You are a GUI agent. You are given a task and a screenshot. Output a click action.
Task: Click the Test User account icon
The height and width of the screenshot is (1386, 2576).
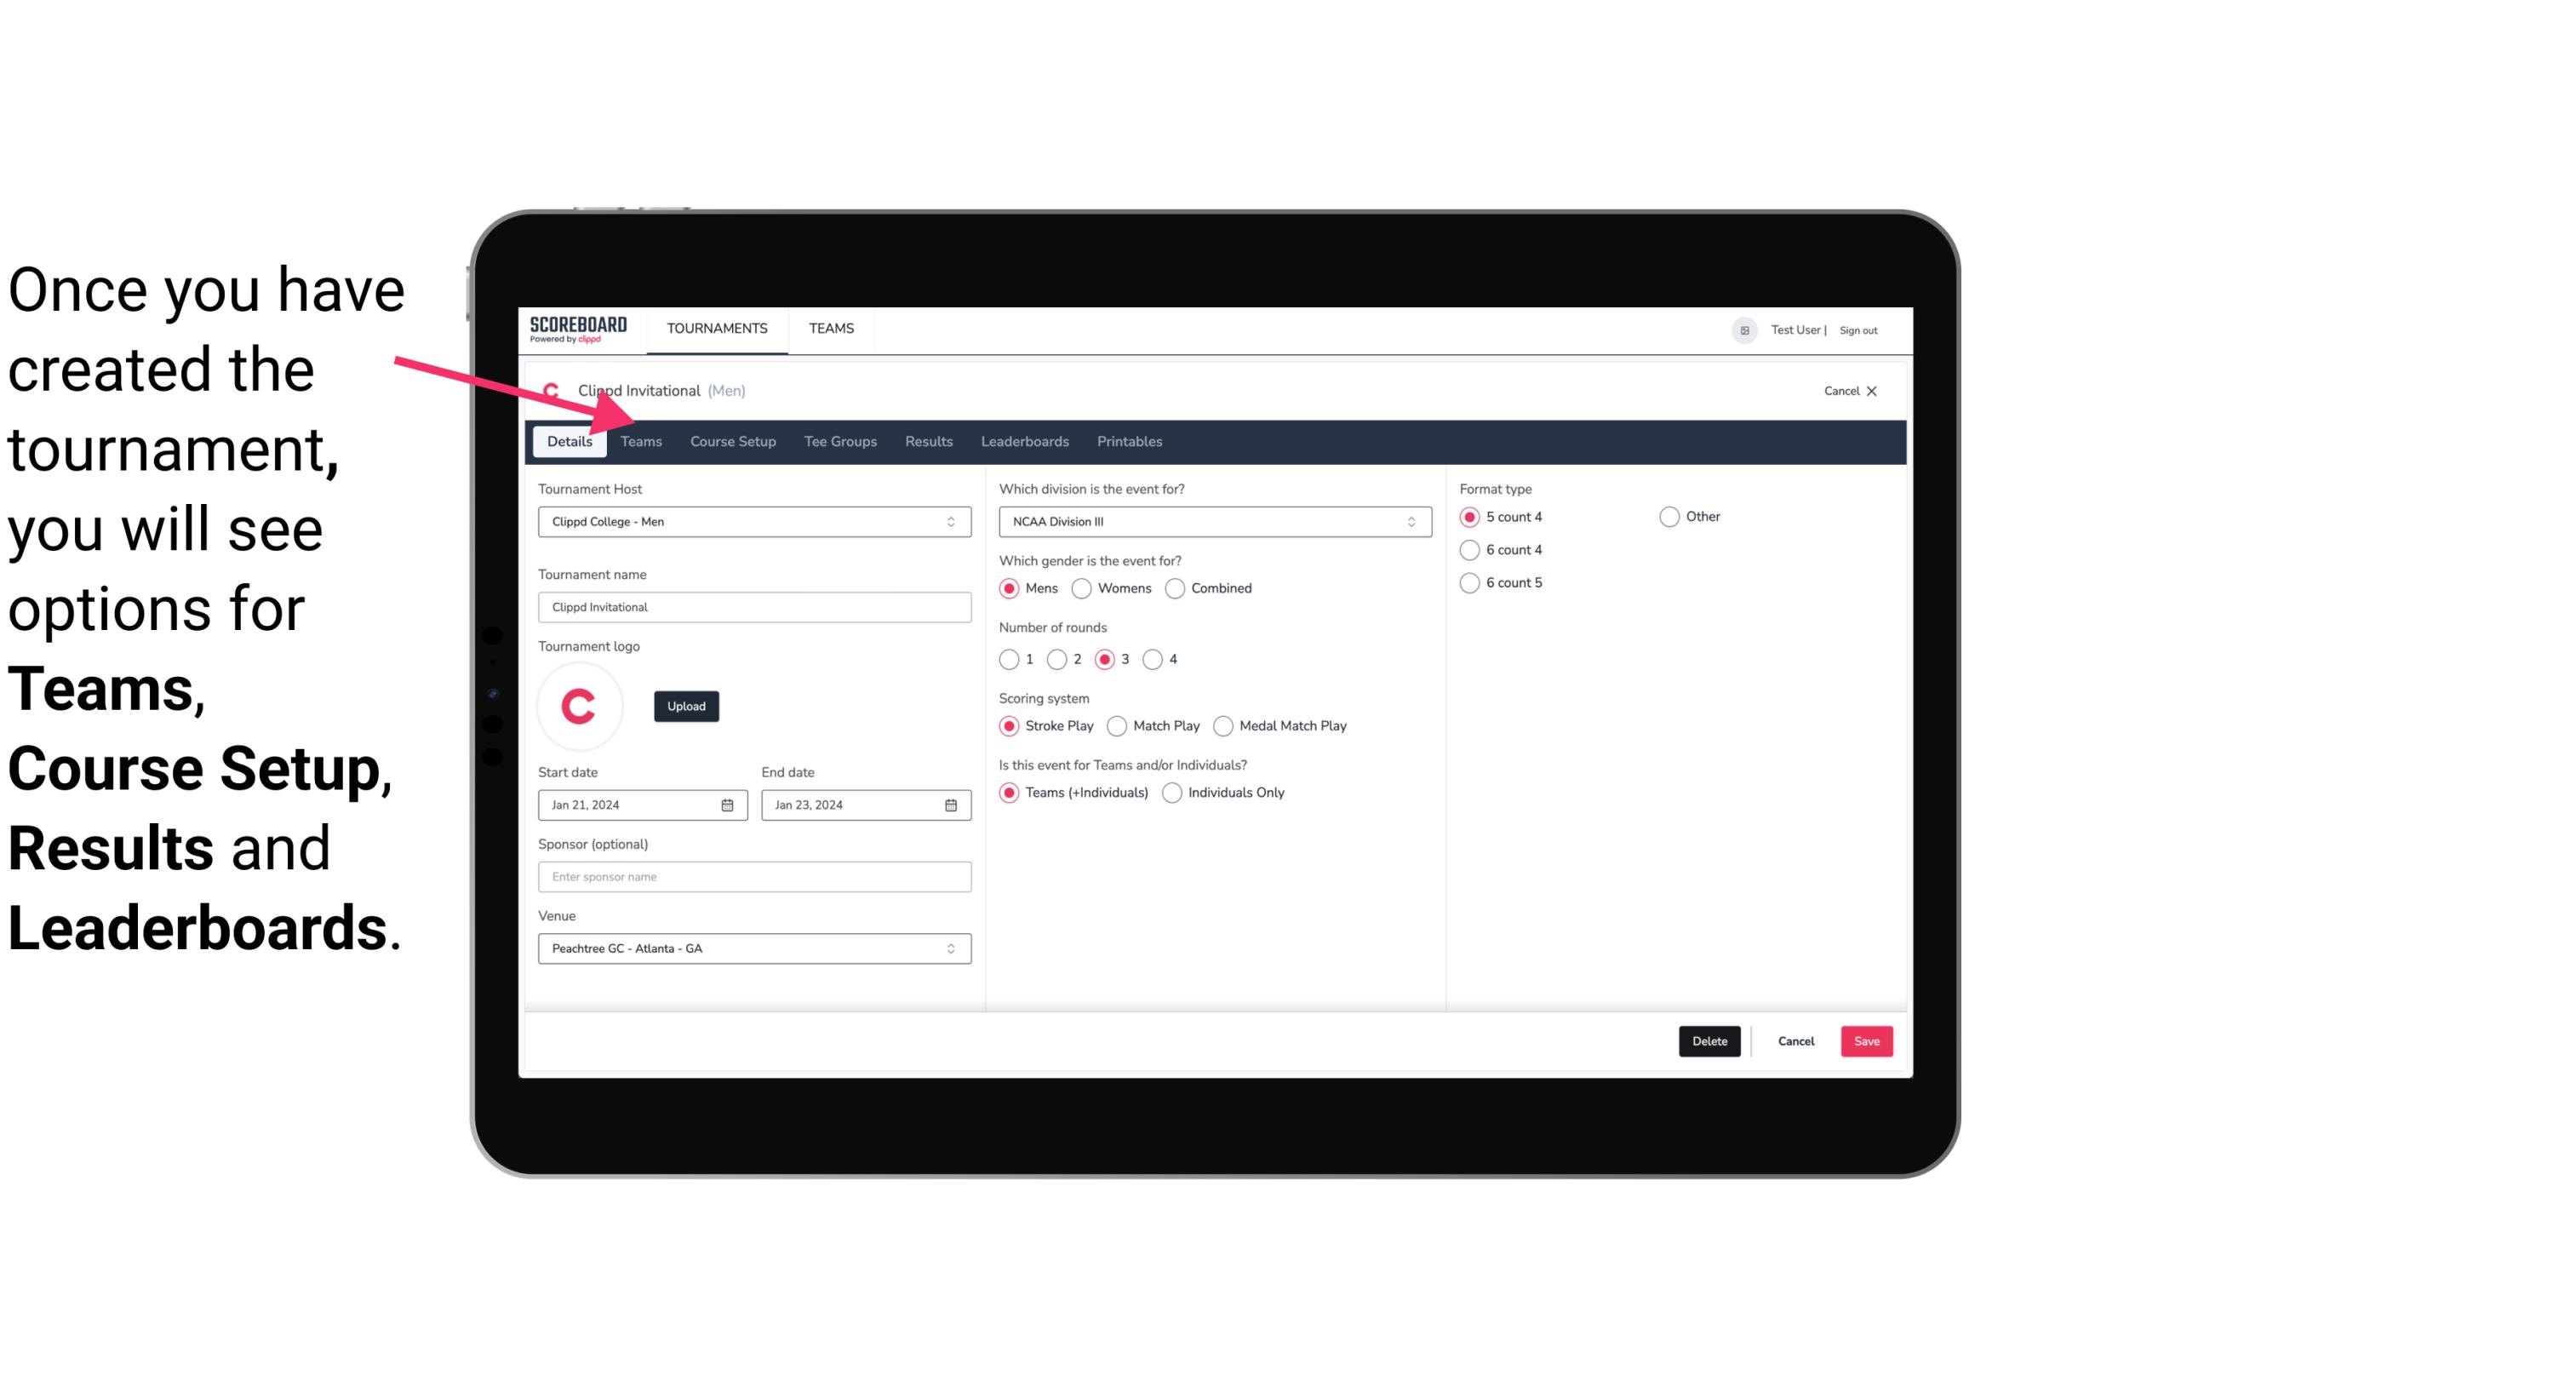(1745, 329)
